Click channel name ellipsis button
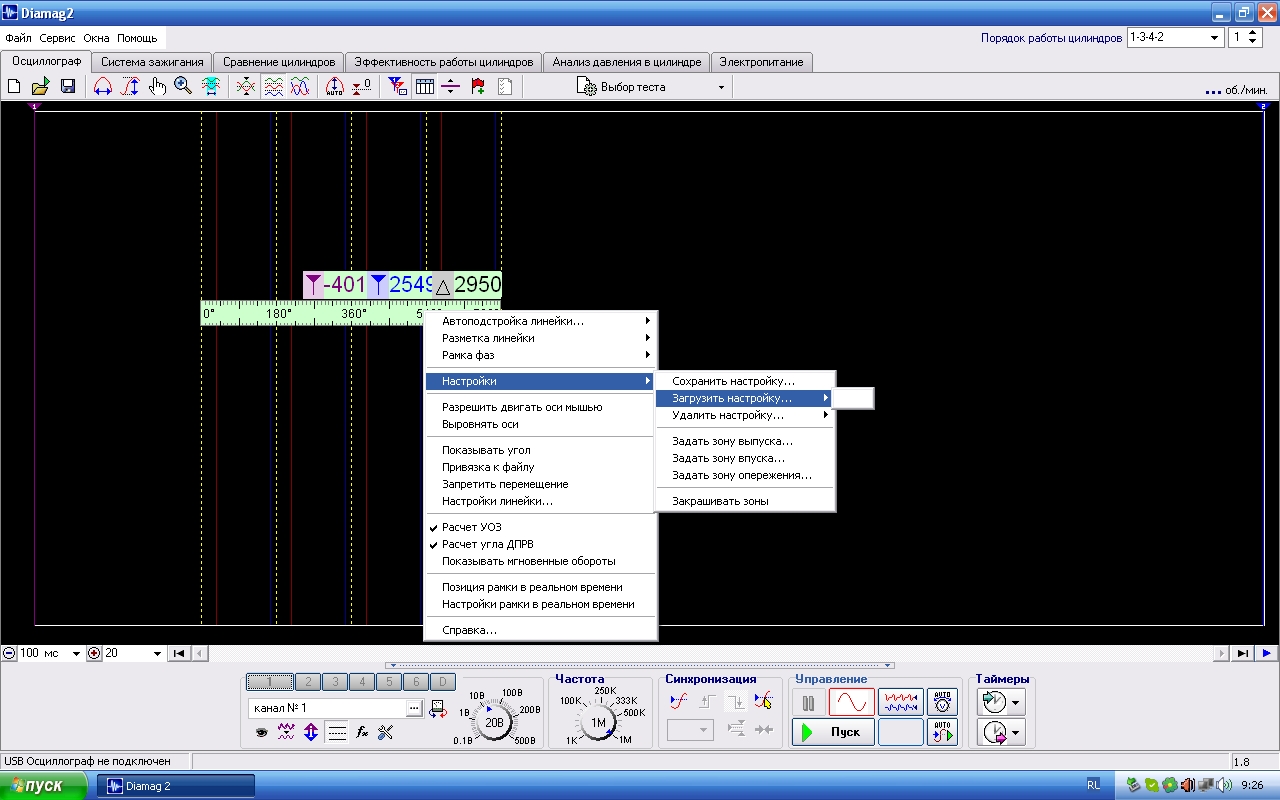 pyautogui.click(x=415, y=708)
